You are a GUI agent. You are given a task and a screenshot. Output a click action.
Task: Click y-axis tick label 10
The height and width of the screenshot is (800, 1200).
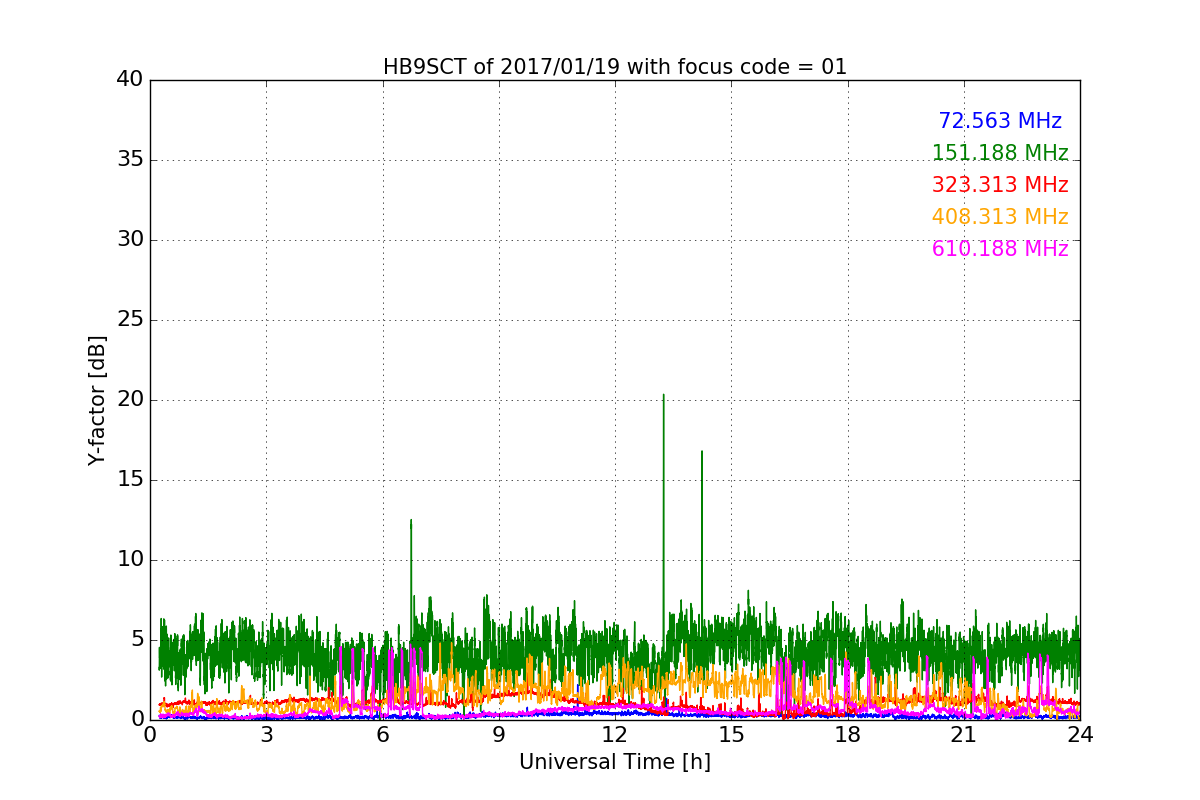tap(130, 560)
